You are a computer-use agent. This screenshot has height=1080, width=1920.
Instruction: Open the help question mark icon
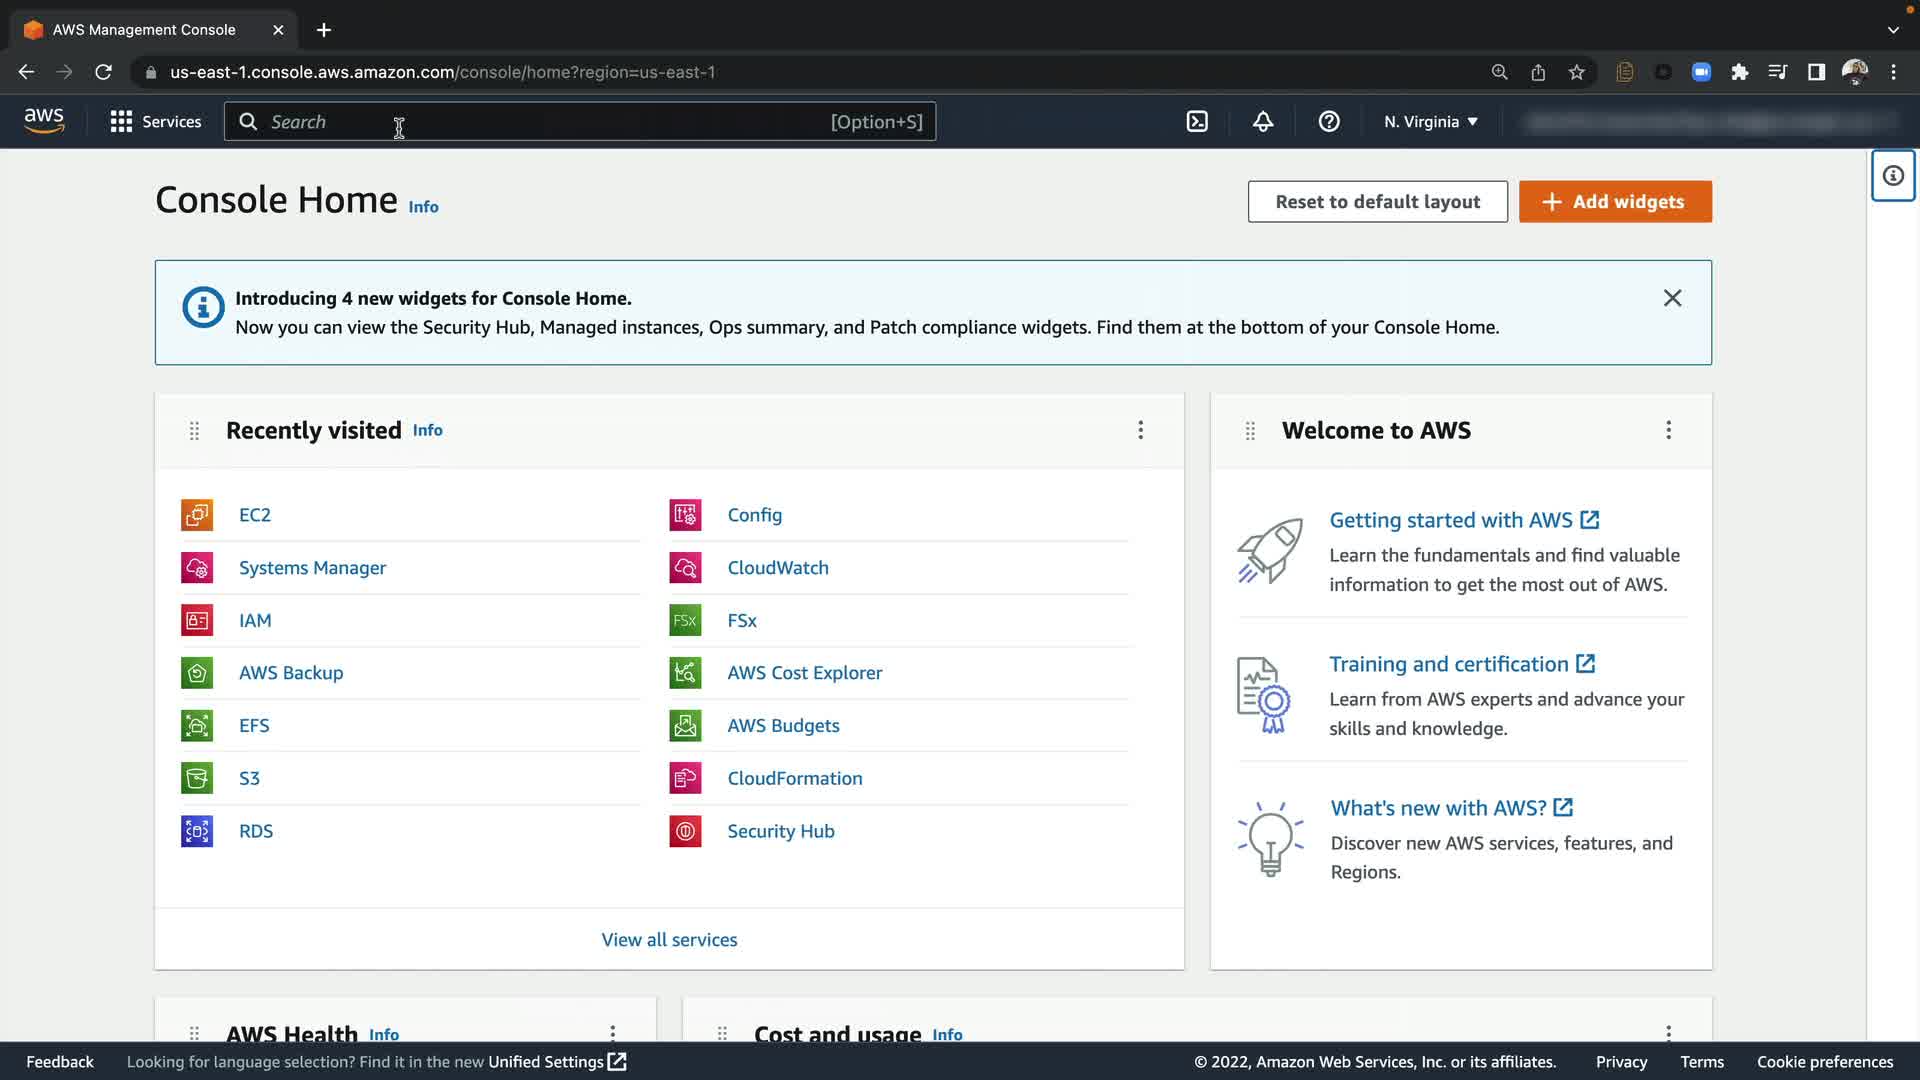click(1329, 122)
